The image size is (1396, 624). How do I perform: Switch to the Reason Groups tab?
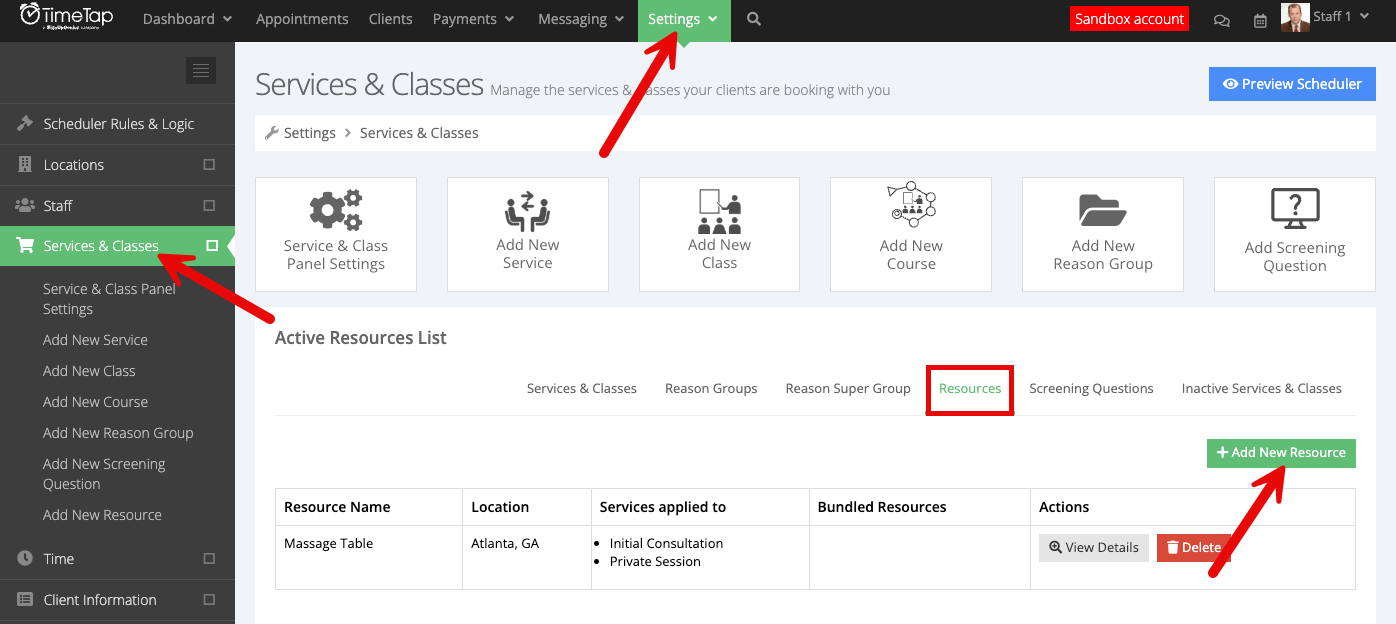[711, 388]
